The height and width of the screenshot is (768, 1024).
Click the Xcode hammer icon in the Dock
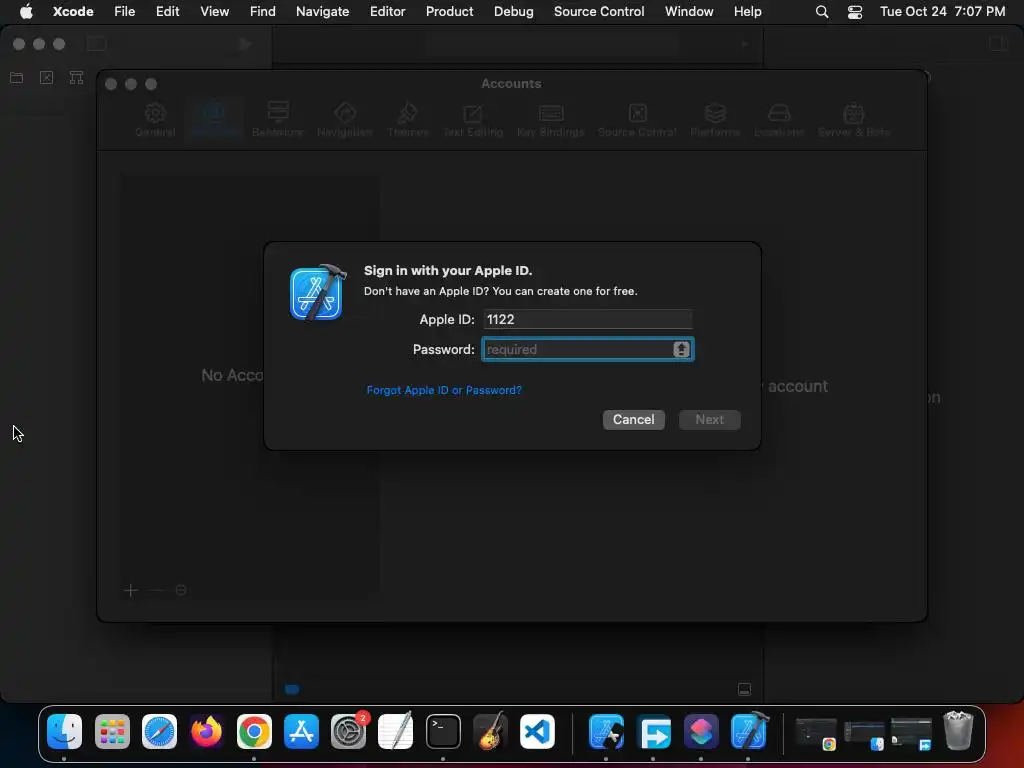tap(748, 731)
